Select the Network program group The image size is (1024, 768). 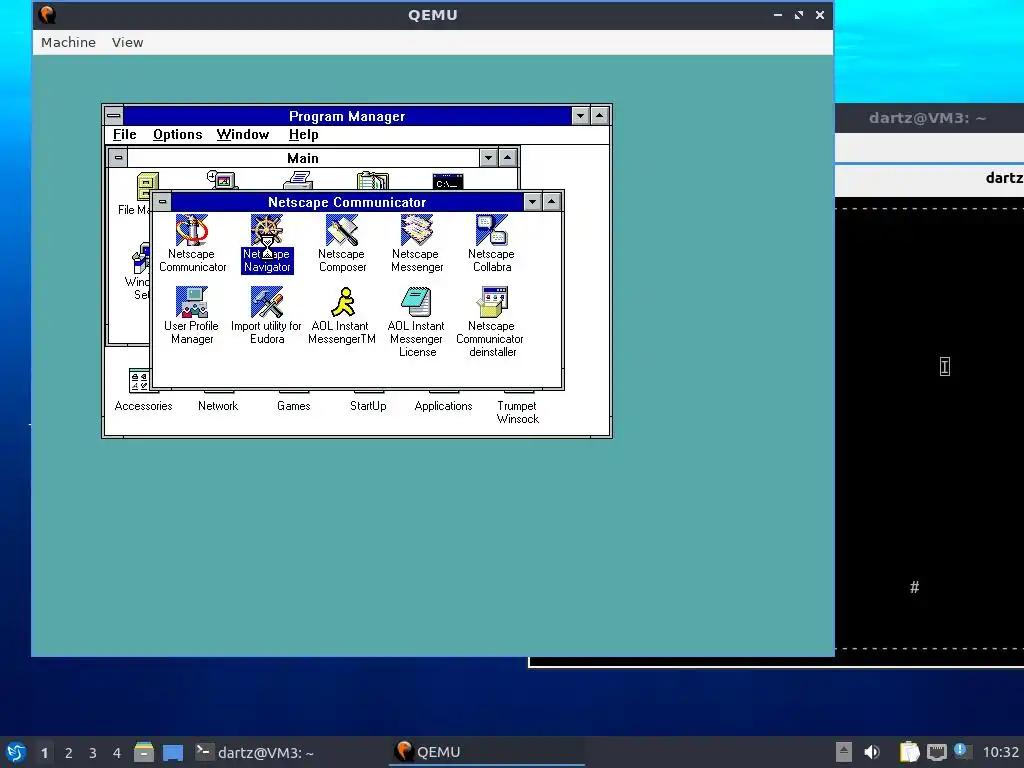218,406
